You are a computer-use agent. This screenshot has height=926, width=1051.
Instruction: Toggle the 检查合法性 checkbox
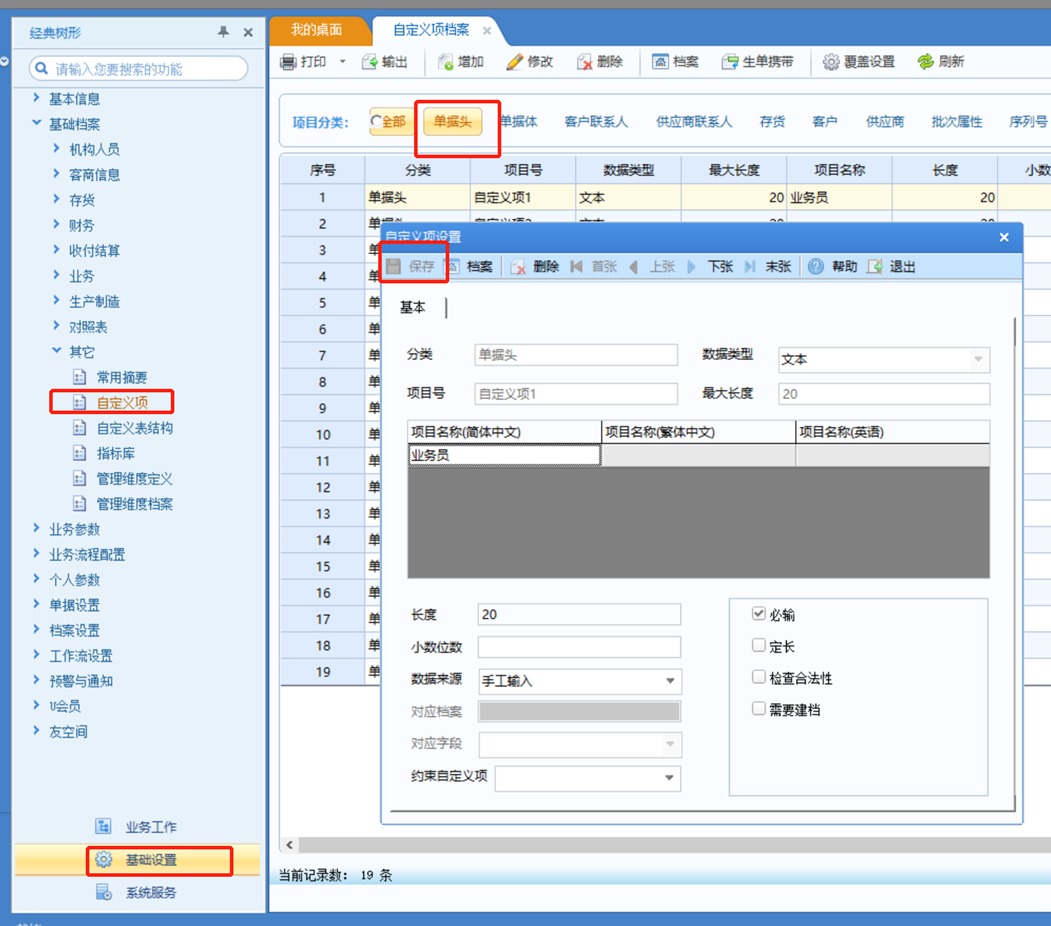[x=759, y=677]
